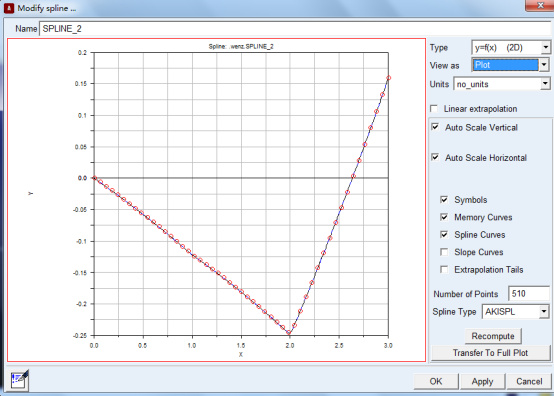The width and height of the screenshot is (554, 396).
Task: Click the minimum data point at x=2.0
Action: [x=288, y=332]
